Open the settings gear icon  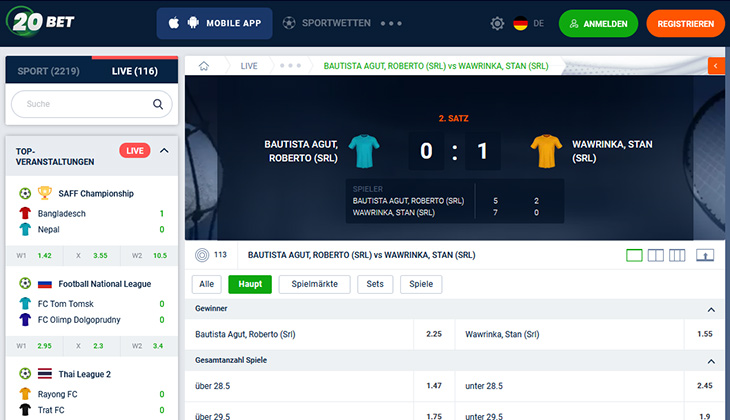pyautogui.click(x=497, y=23)
